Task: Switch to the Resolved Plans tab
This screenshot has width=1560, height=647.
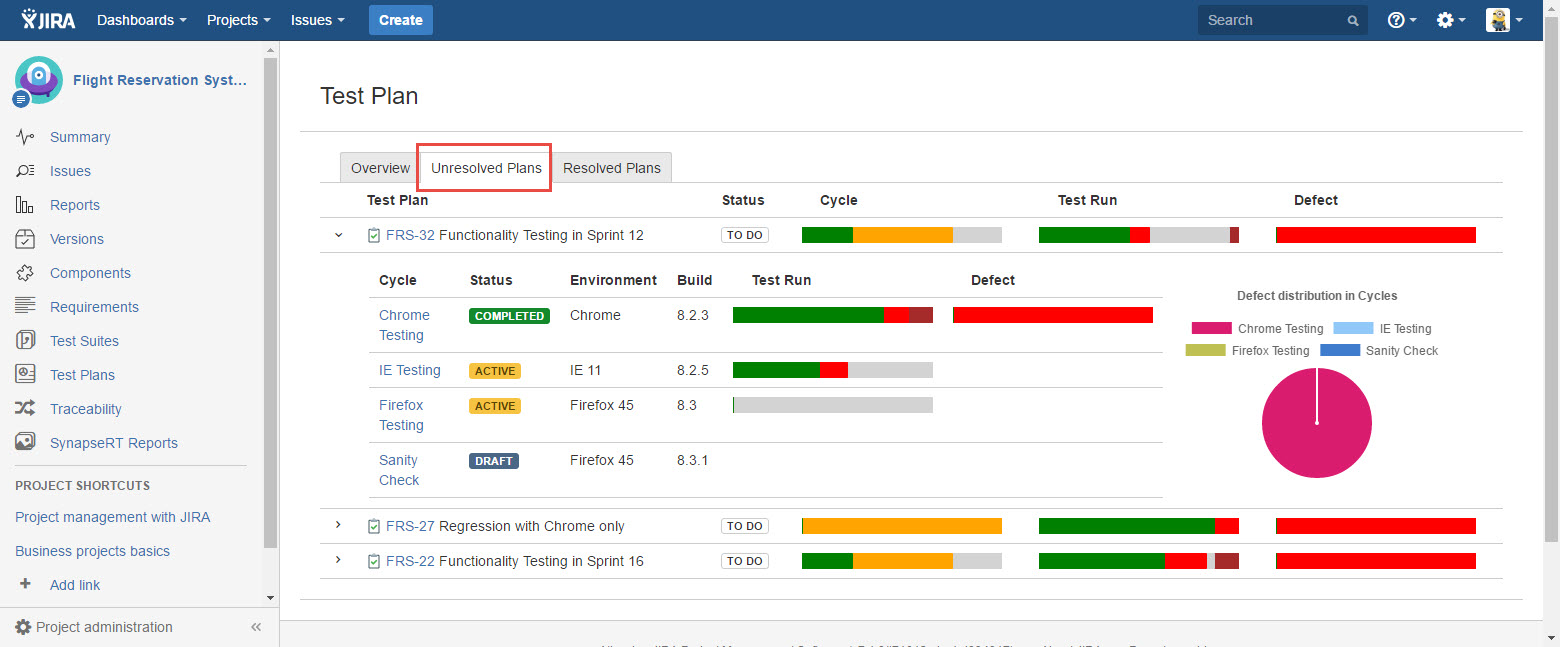Action: point(612,168)
